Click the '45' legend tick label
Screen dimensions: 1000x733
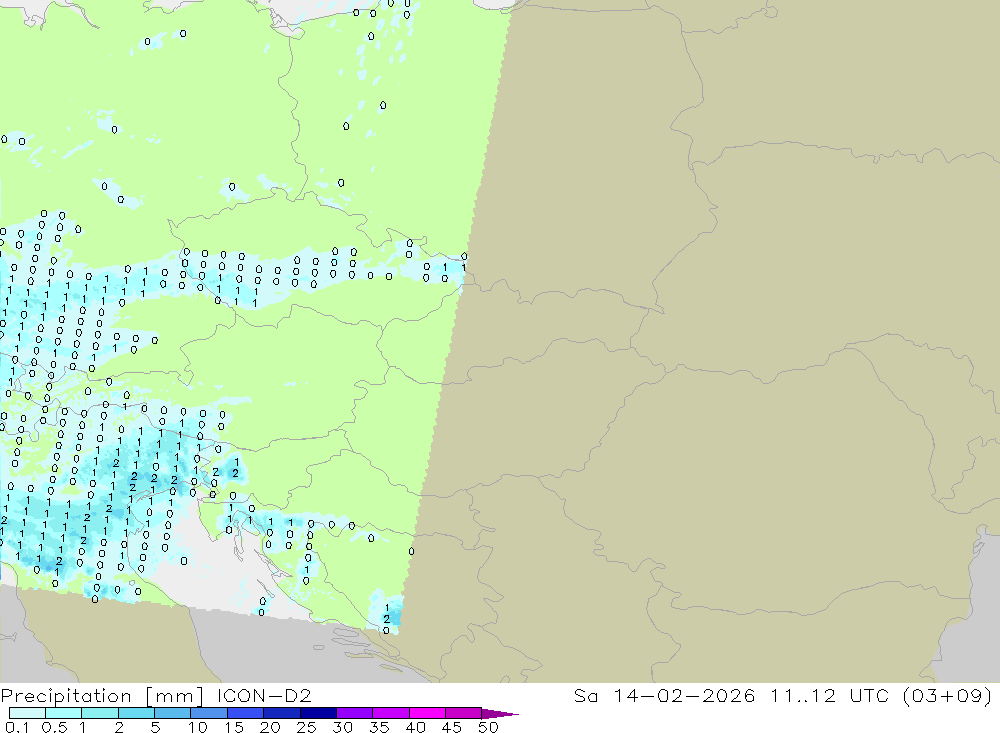pos(452,727)
